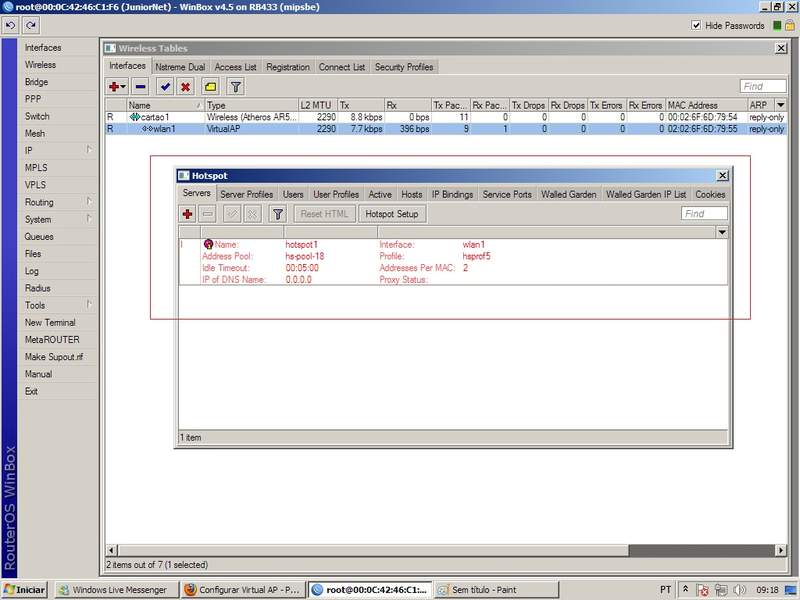Click the Iniciar start button

tap(24, 590)
